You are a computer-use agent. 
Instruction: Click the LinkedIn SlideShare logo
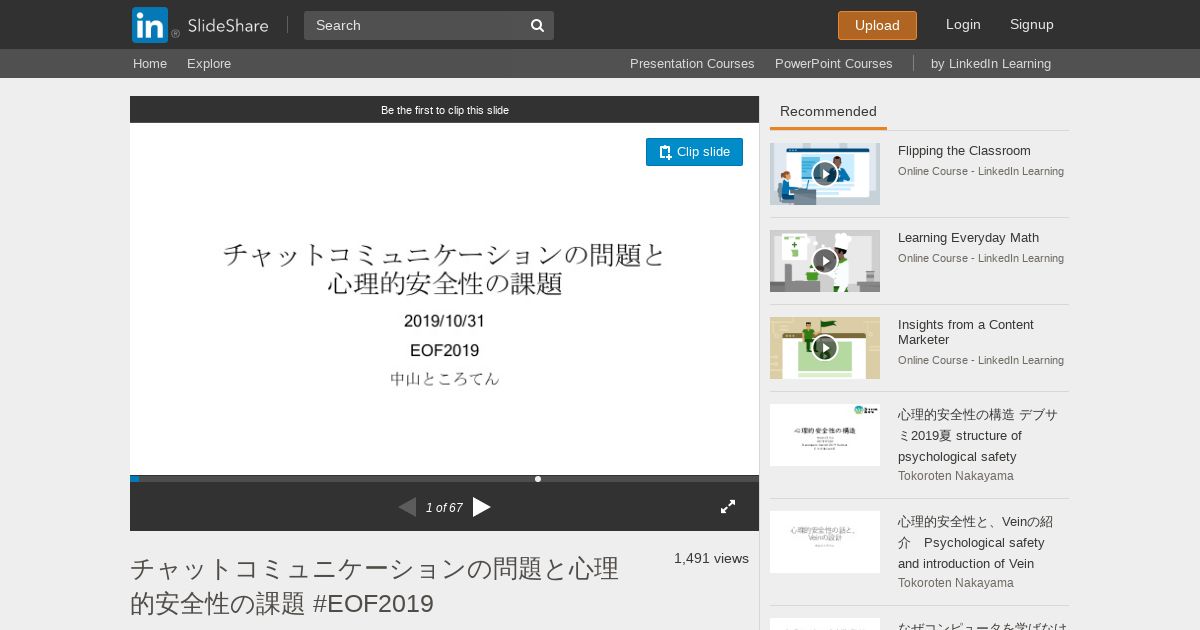tap(200, 25)
